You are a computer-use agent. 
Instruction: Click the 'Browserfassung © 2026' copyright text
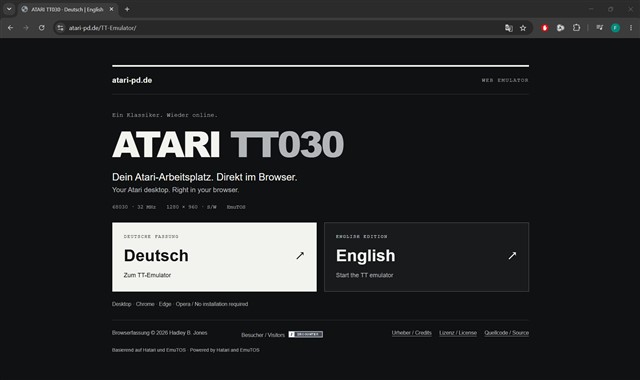[x=160, y=333]
